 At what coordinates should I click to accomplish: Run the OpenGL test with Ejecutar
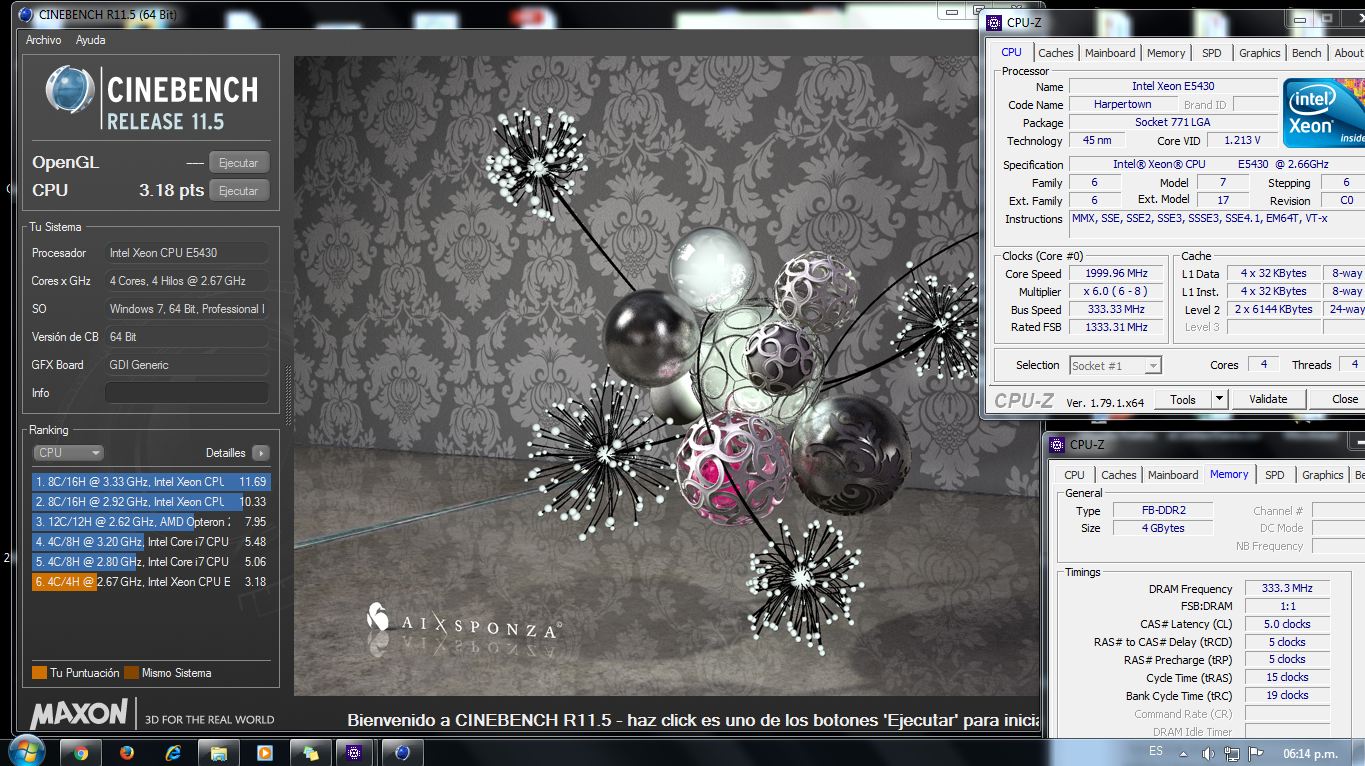coord(239,163)
